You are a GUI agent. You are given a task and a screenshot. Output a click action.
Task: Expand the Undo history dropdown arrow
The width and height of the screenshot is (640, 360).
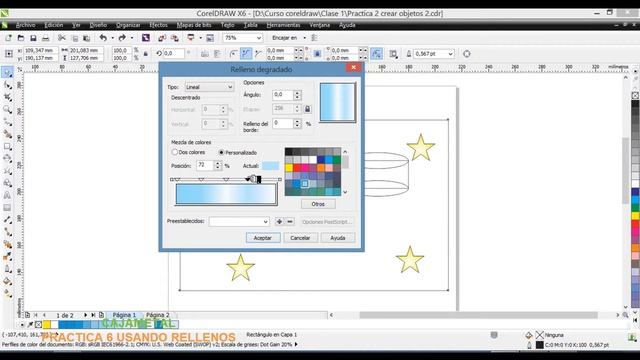[x=112, y=38]
